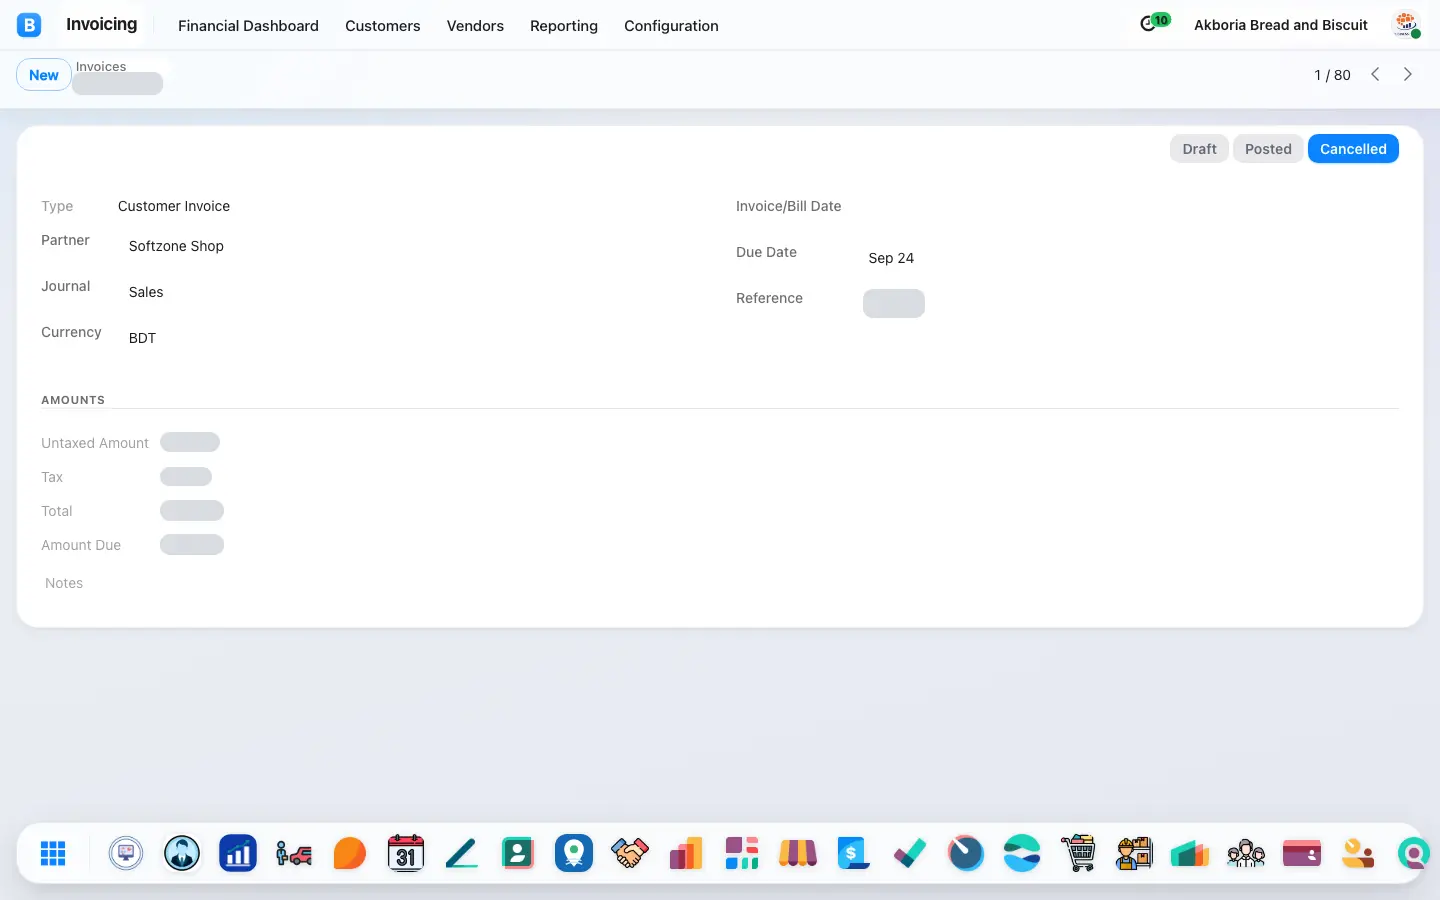
Task: Open the blue map pin app icon
Action: pyautogui.click(x=574, y=853)
